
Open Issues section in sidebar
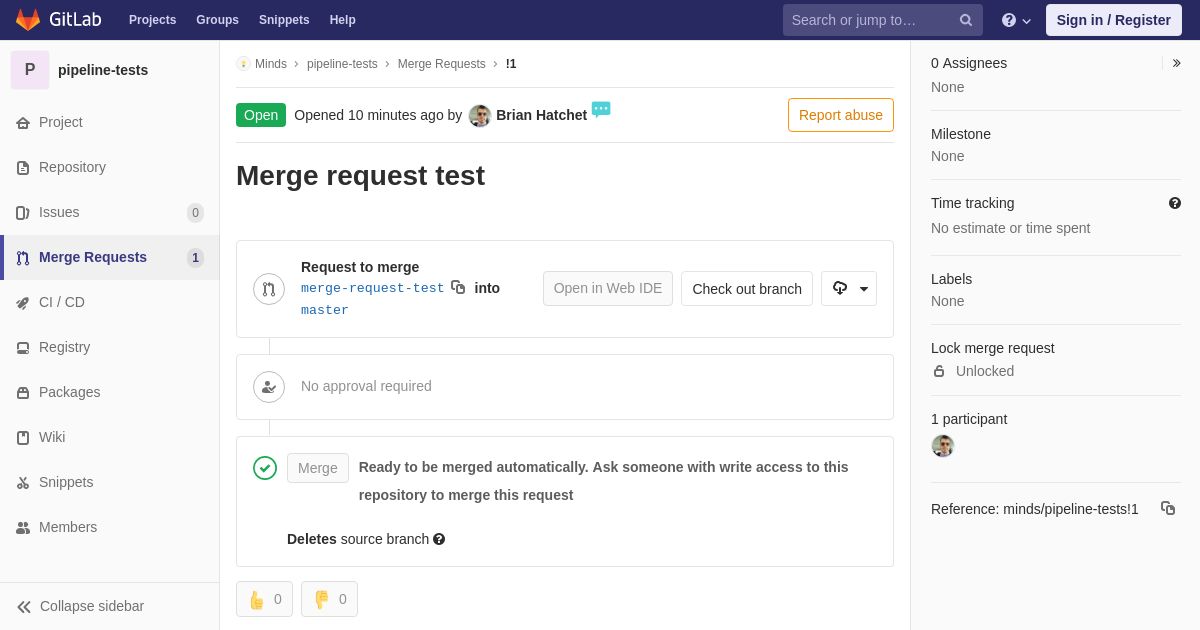110,212
